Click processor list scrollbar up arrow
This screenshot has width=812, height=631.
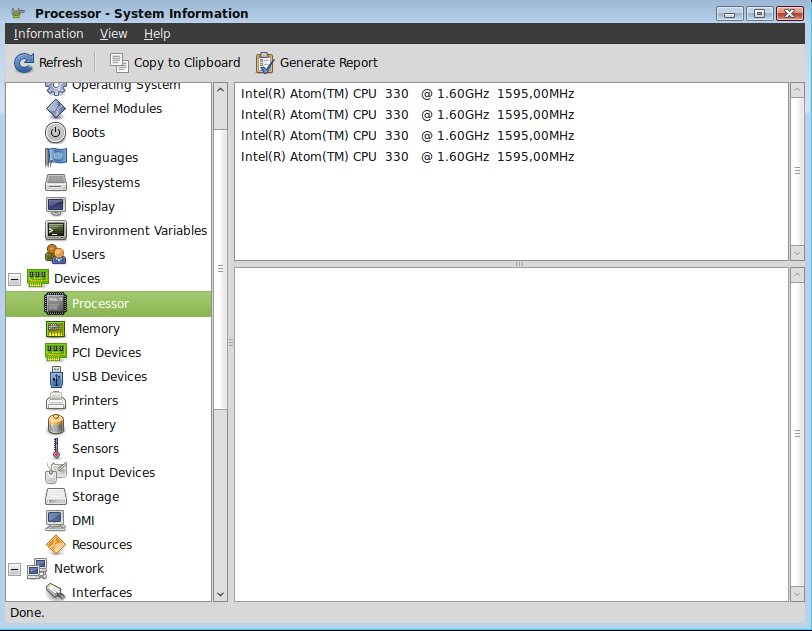coord(798,90)
